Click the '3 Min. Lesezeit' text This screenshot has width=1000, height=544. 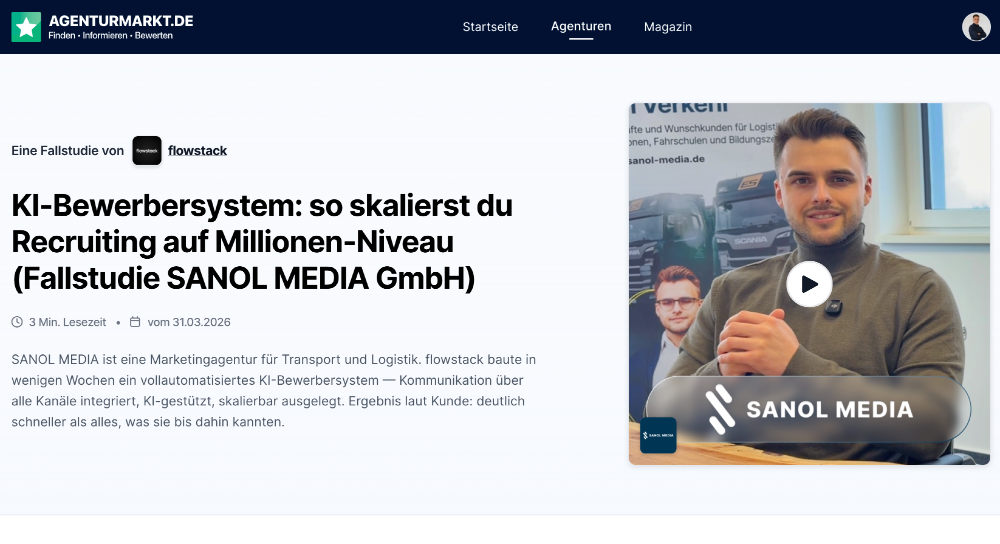(68, 322)
